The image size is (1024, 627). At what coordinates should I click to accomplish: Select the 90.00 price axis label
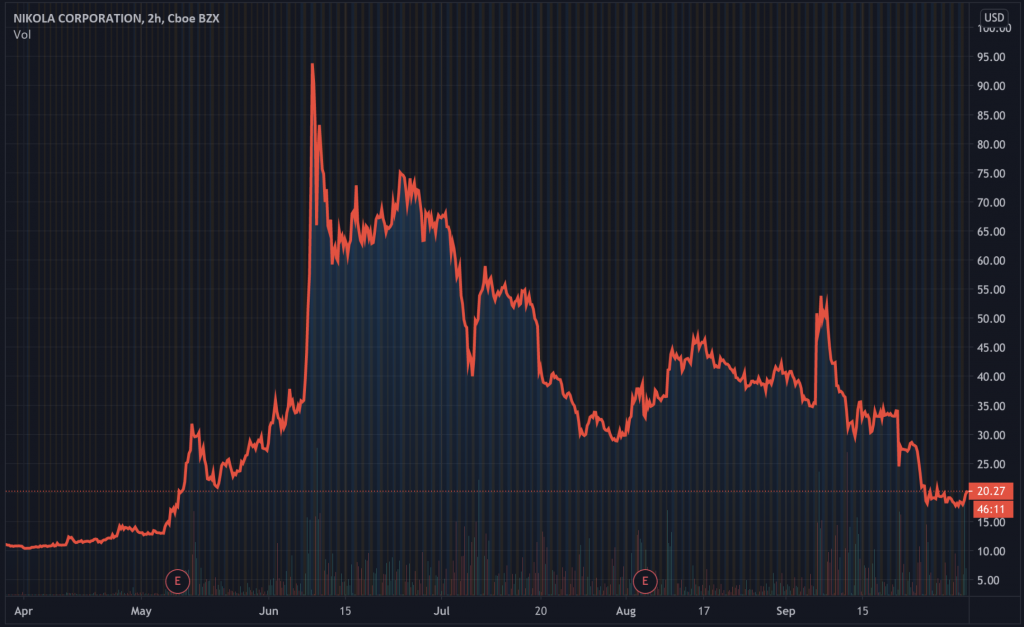point(991,86)
